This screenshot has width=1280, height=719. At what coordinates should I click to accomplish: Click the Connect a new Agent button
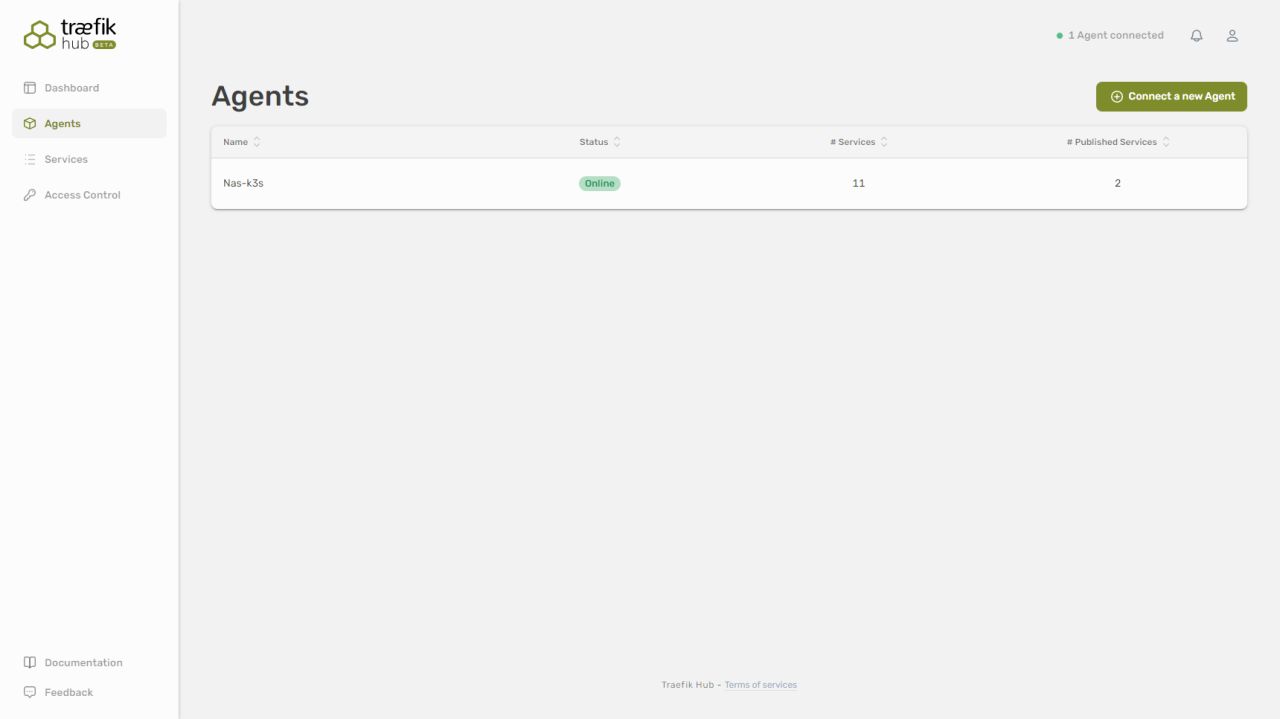click(x=1171, y=97)
